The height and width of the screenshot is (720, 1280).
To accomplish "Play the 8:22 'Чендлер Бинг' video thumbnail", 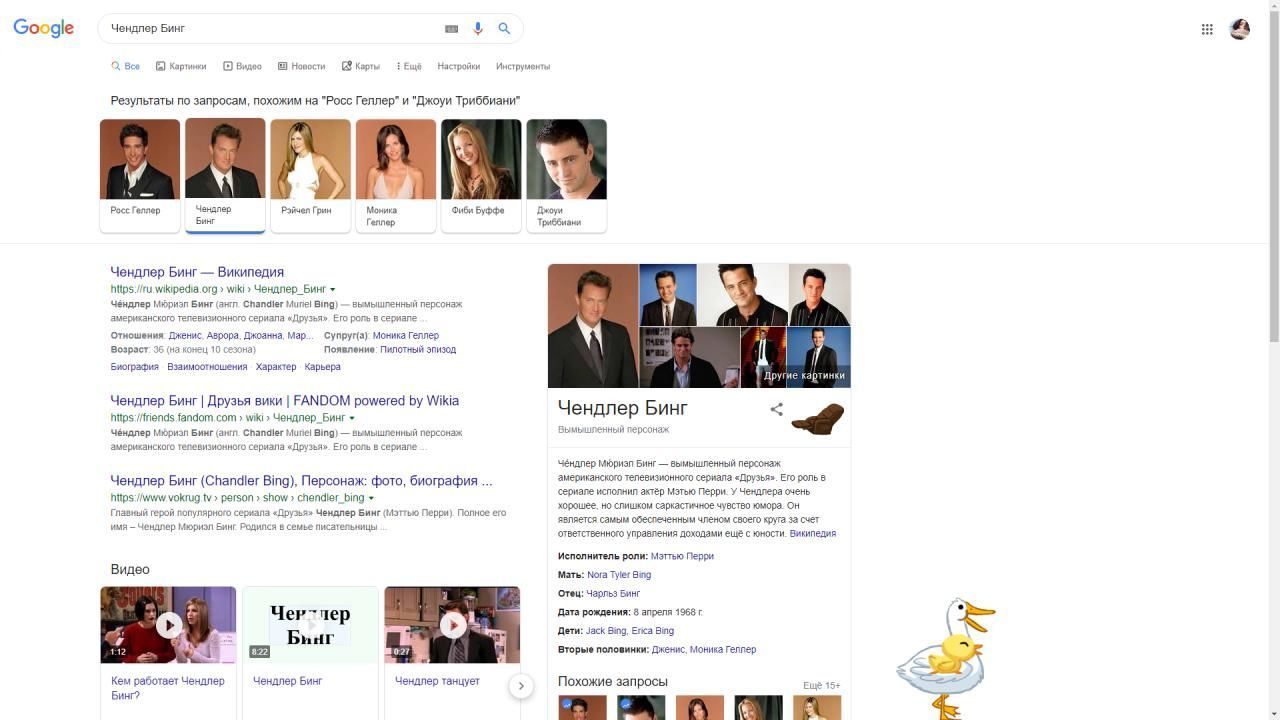I will pos(310,625).
